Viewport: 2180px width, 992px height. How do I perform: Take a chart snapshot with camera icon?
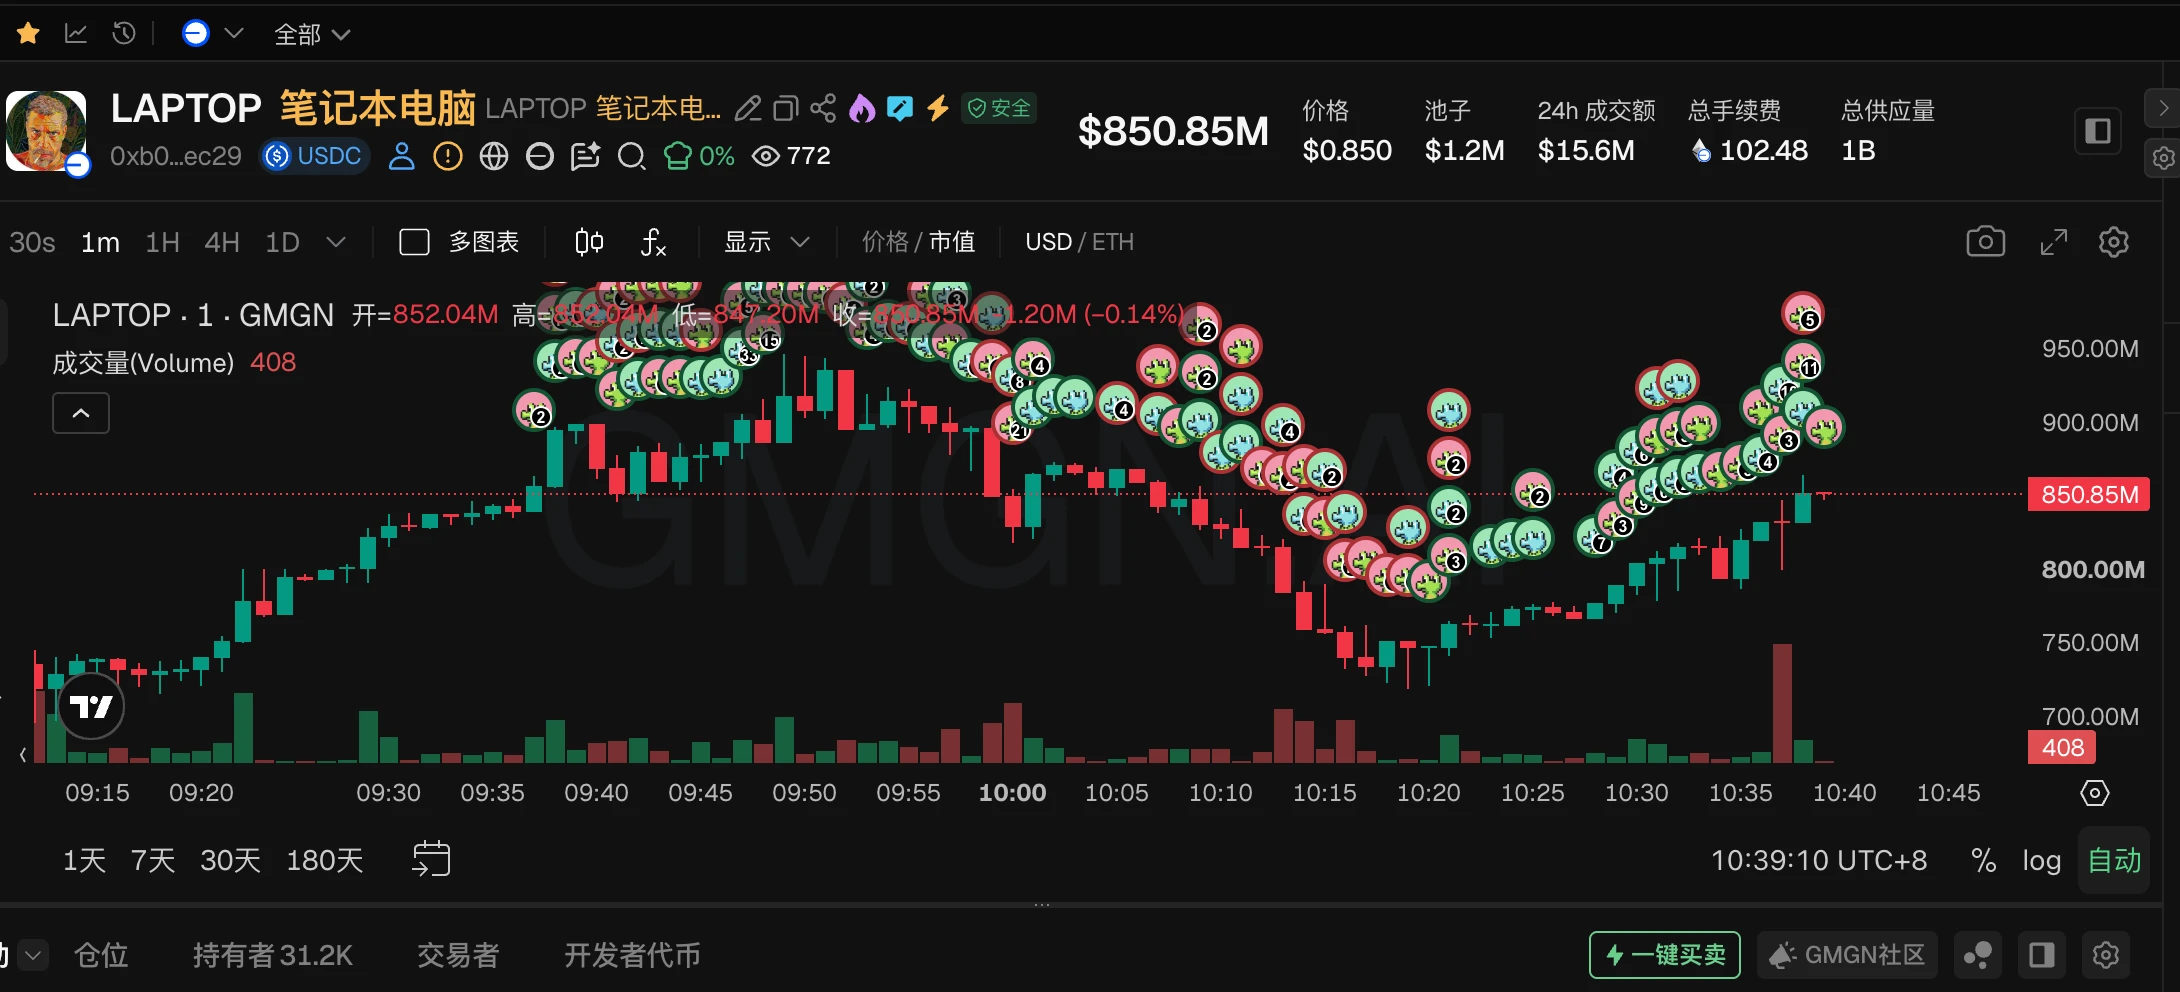coord(1986,242)
